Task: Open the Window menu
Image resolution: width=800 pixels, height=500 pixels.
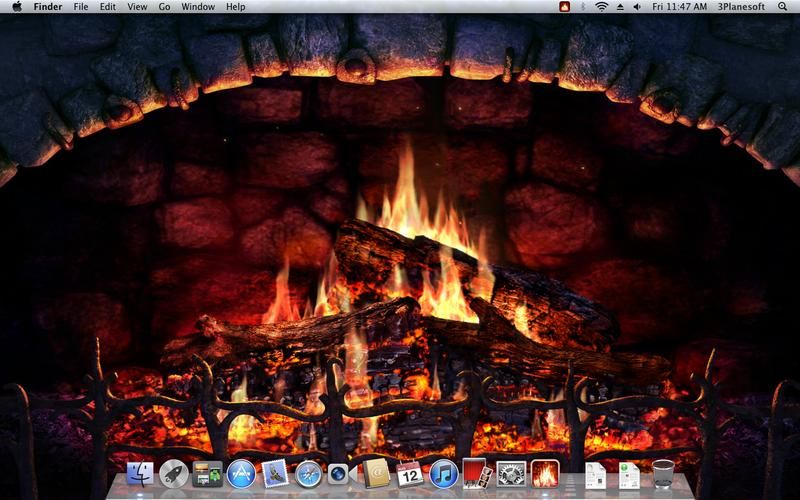Action: (198, 7)
